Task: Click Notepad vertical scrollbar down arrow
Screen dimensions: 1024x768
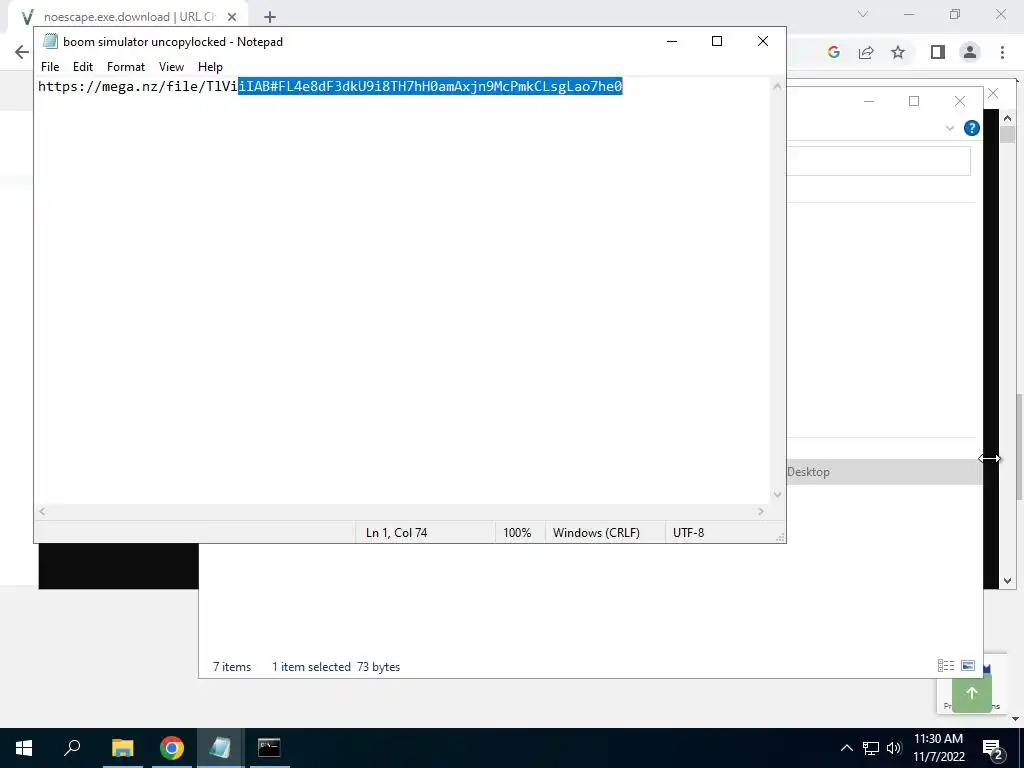Action: (x=777, y=494)
